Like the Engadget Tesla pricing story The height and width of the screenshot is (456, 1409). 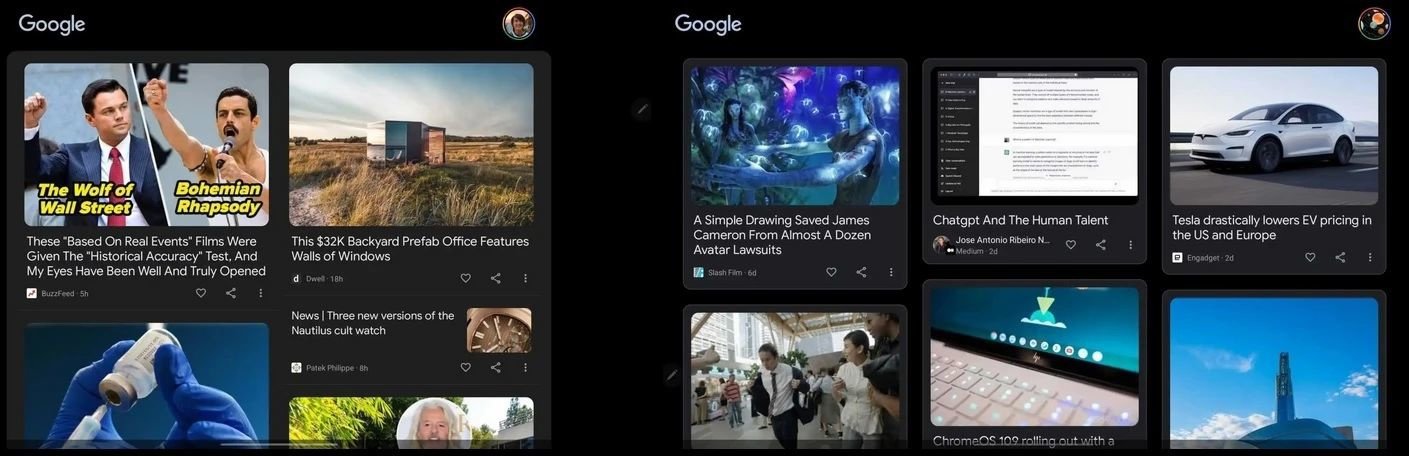point(1310,257)
